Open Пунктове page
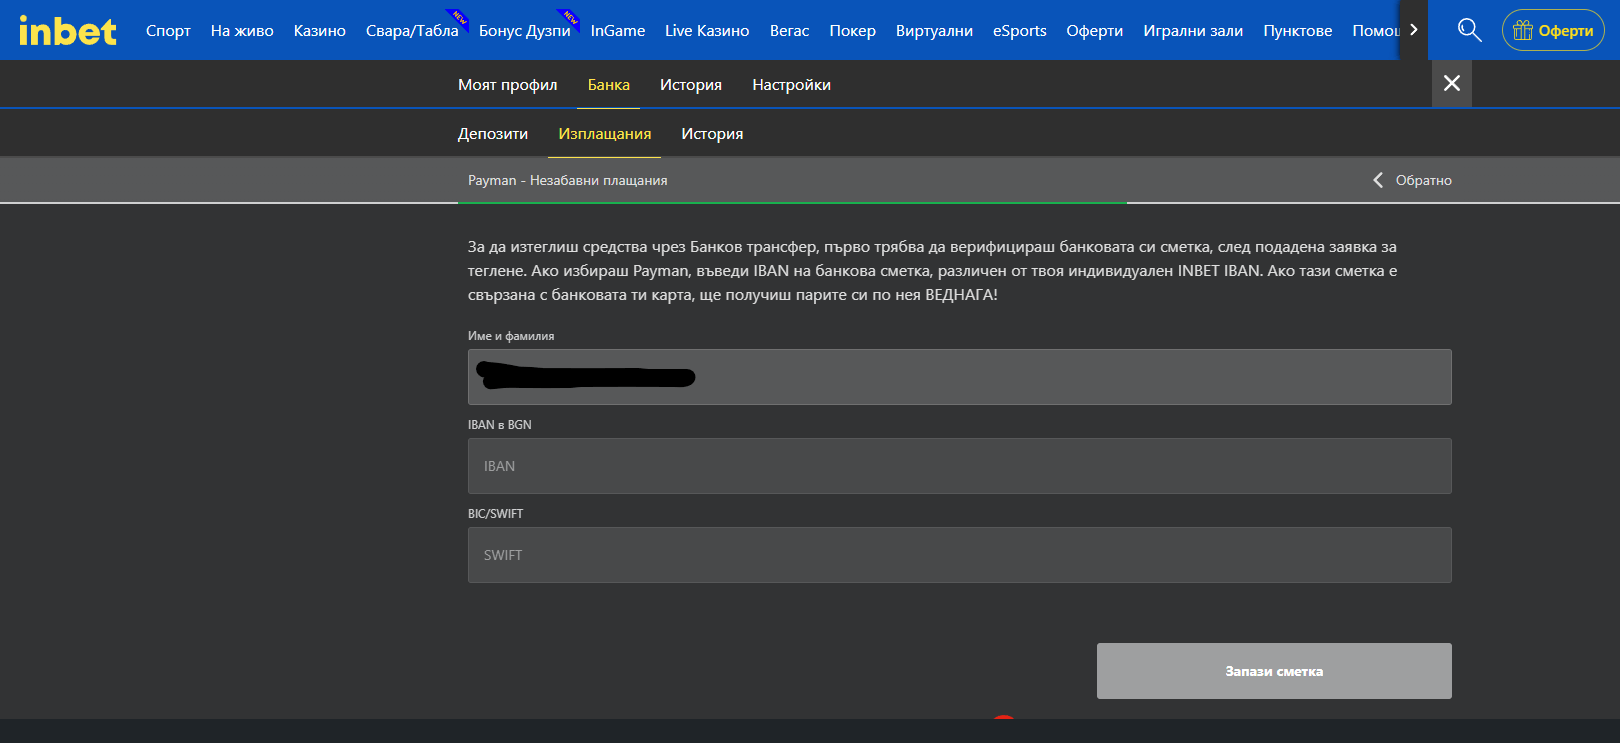This screenshot has height=743, width=1620. click(x=1298, y=31)
